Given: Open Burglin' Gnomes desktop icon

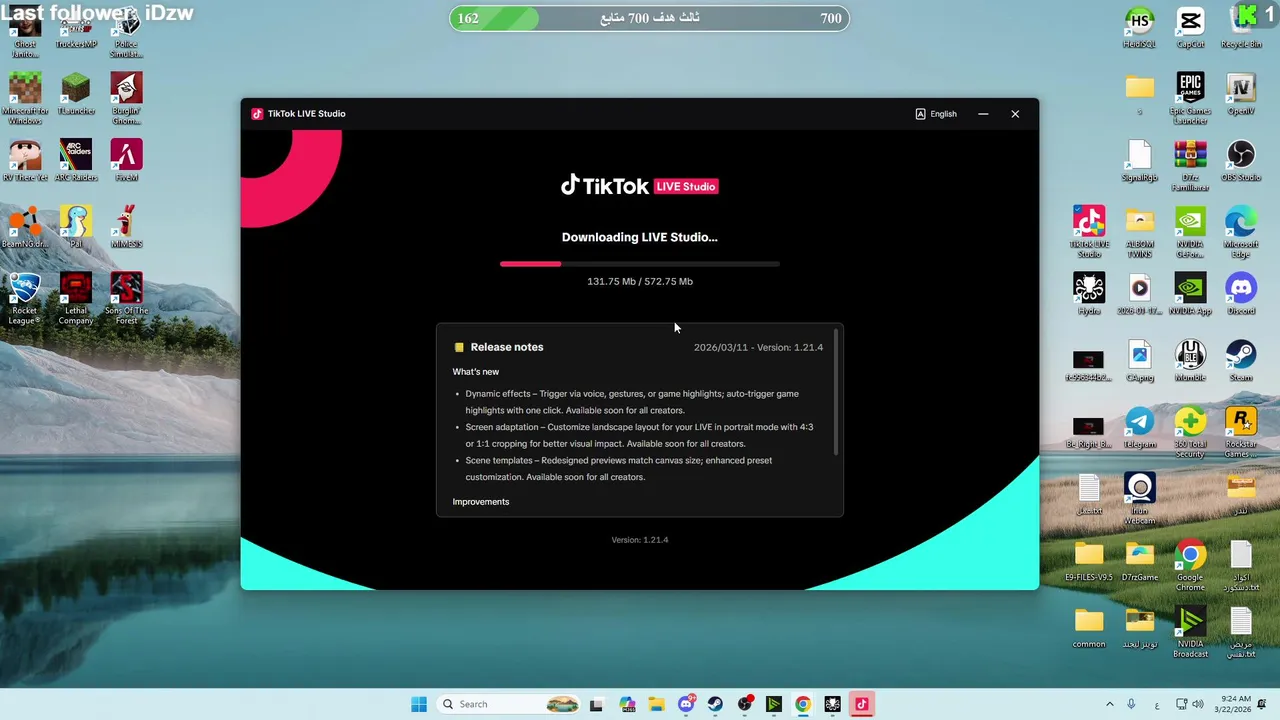Looking at the screenshot, I should click(126, 99).
